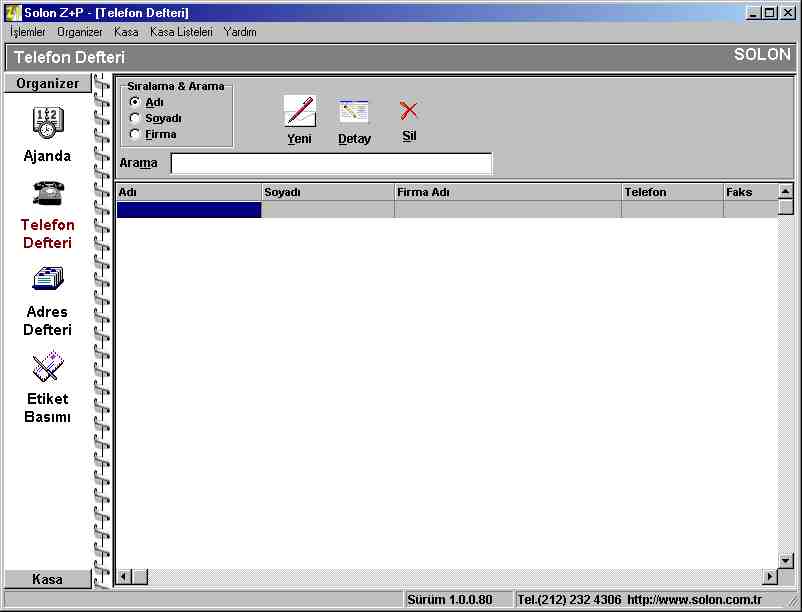
Task: Minimize the Solon Z+P window
Action: click(752, 13)
